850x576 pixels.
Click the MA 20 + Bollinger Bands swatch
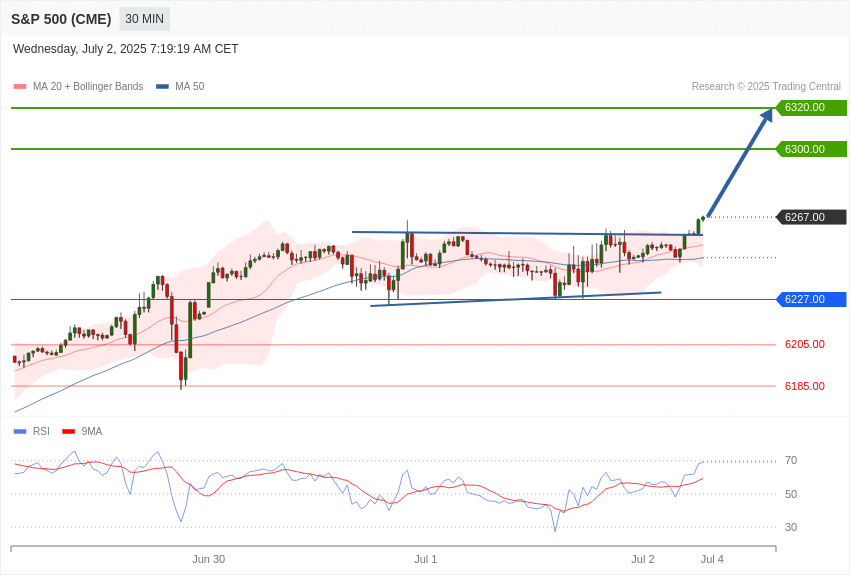pos(20,87)
